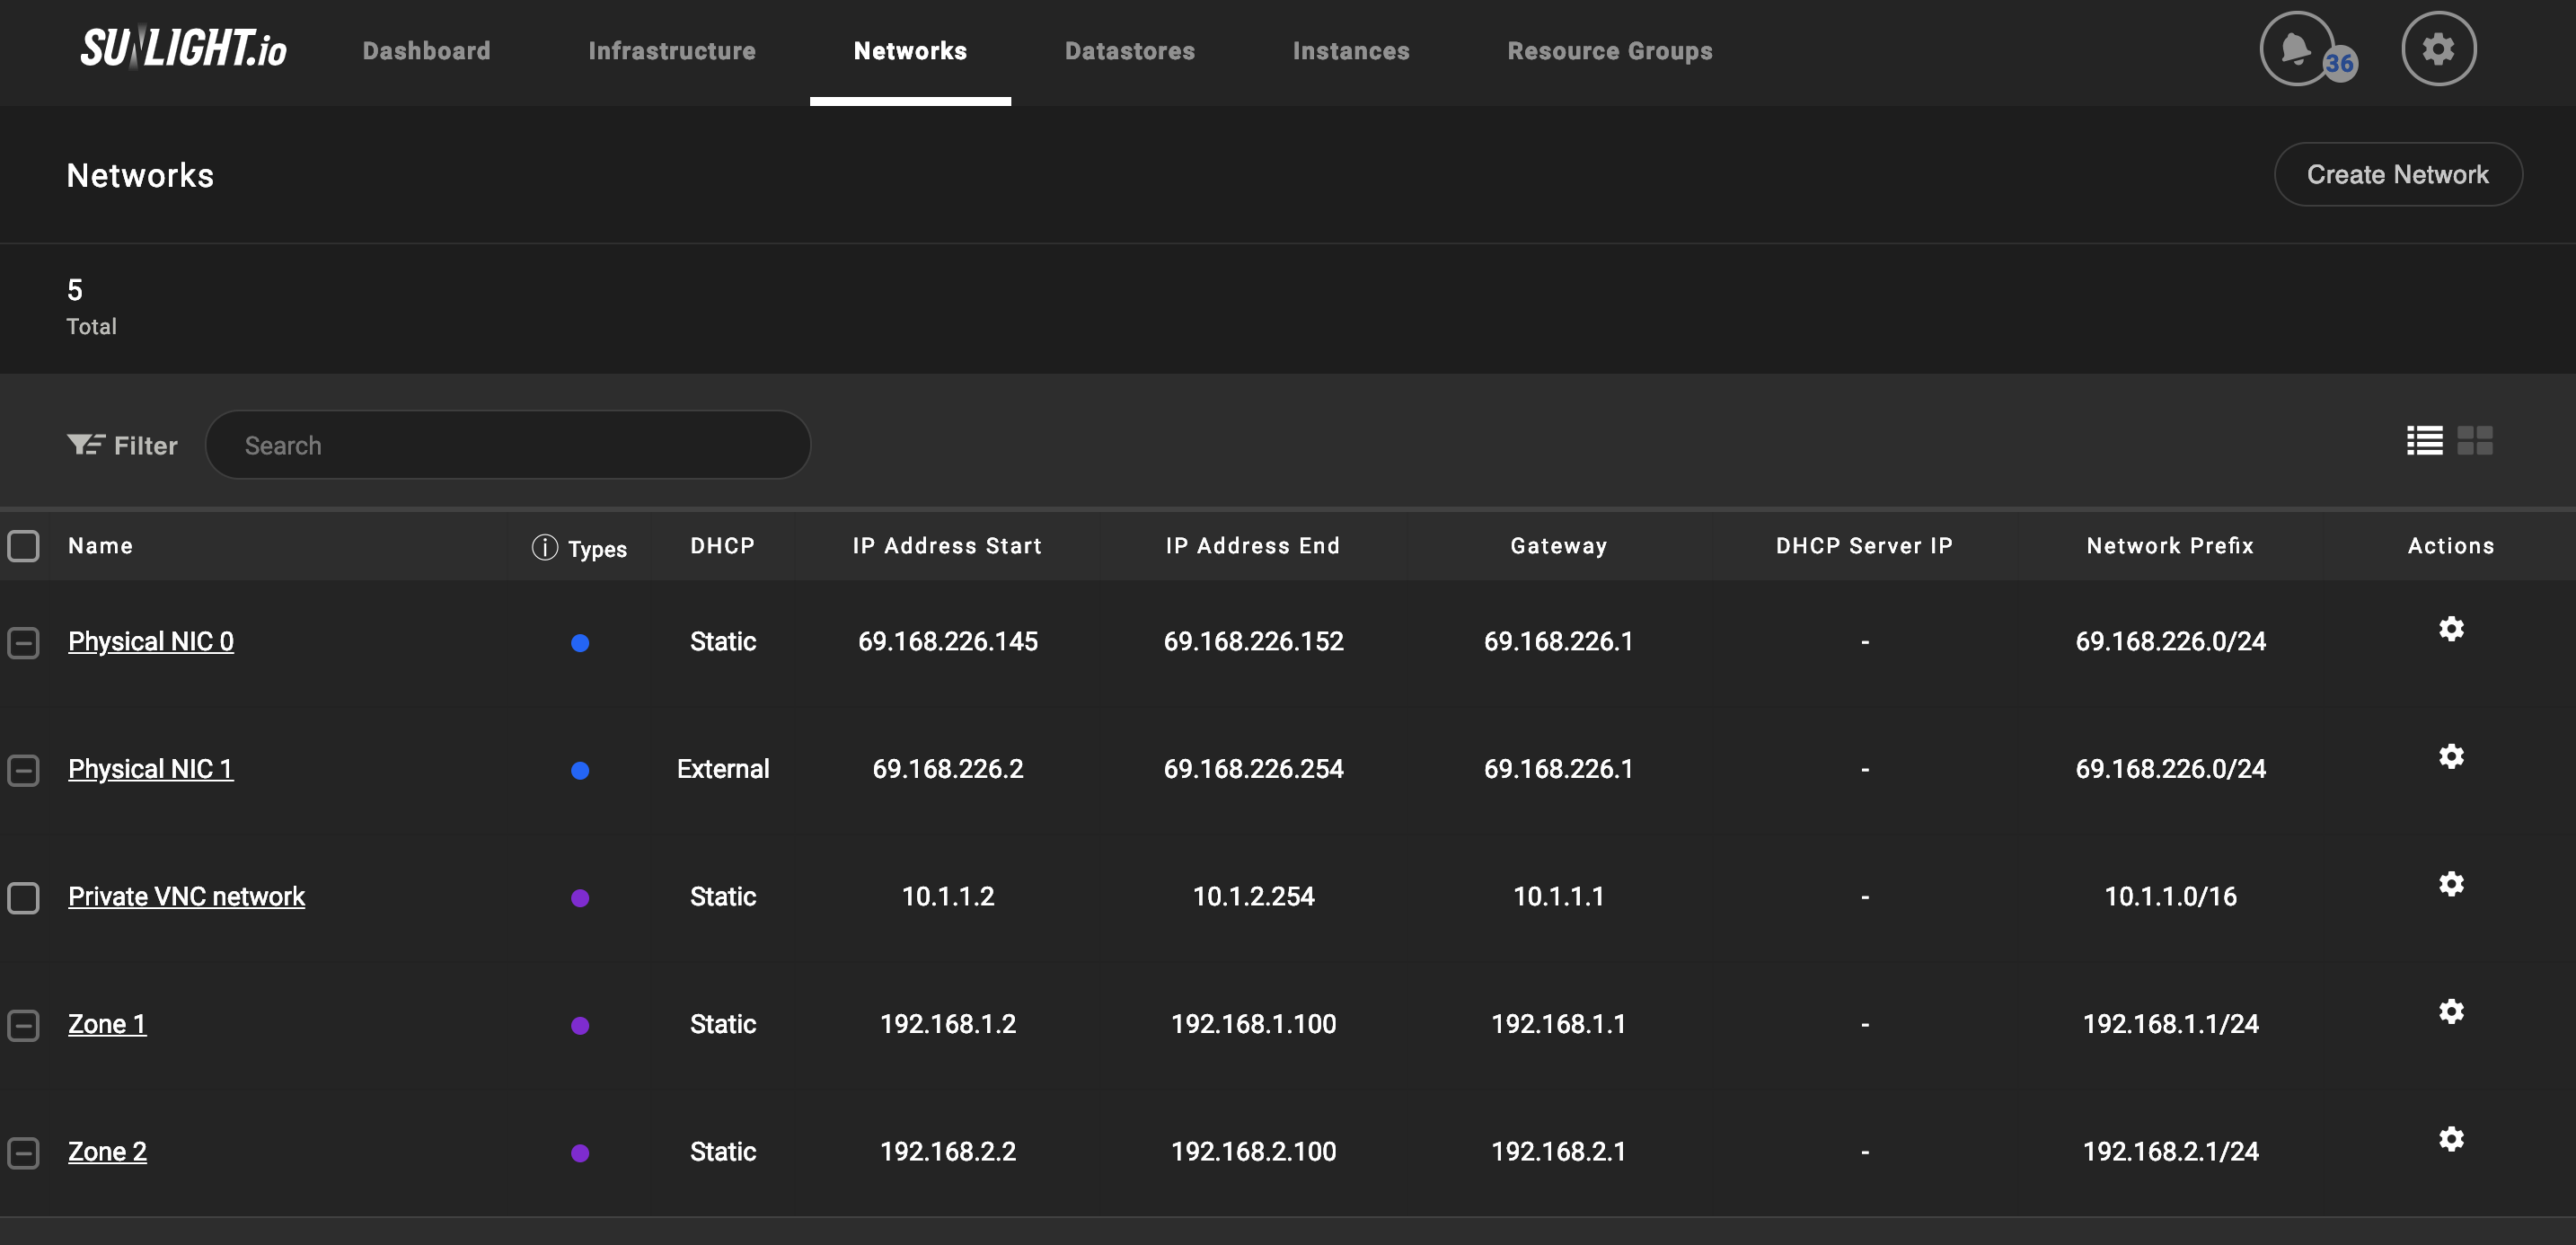2576x1245 pixels.
Task: Click the Types info icon
Action: tap(544, 547)
